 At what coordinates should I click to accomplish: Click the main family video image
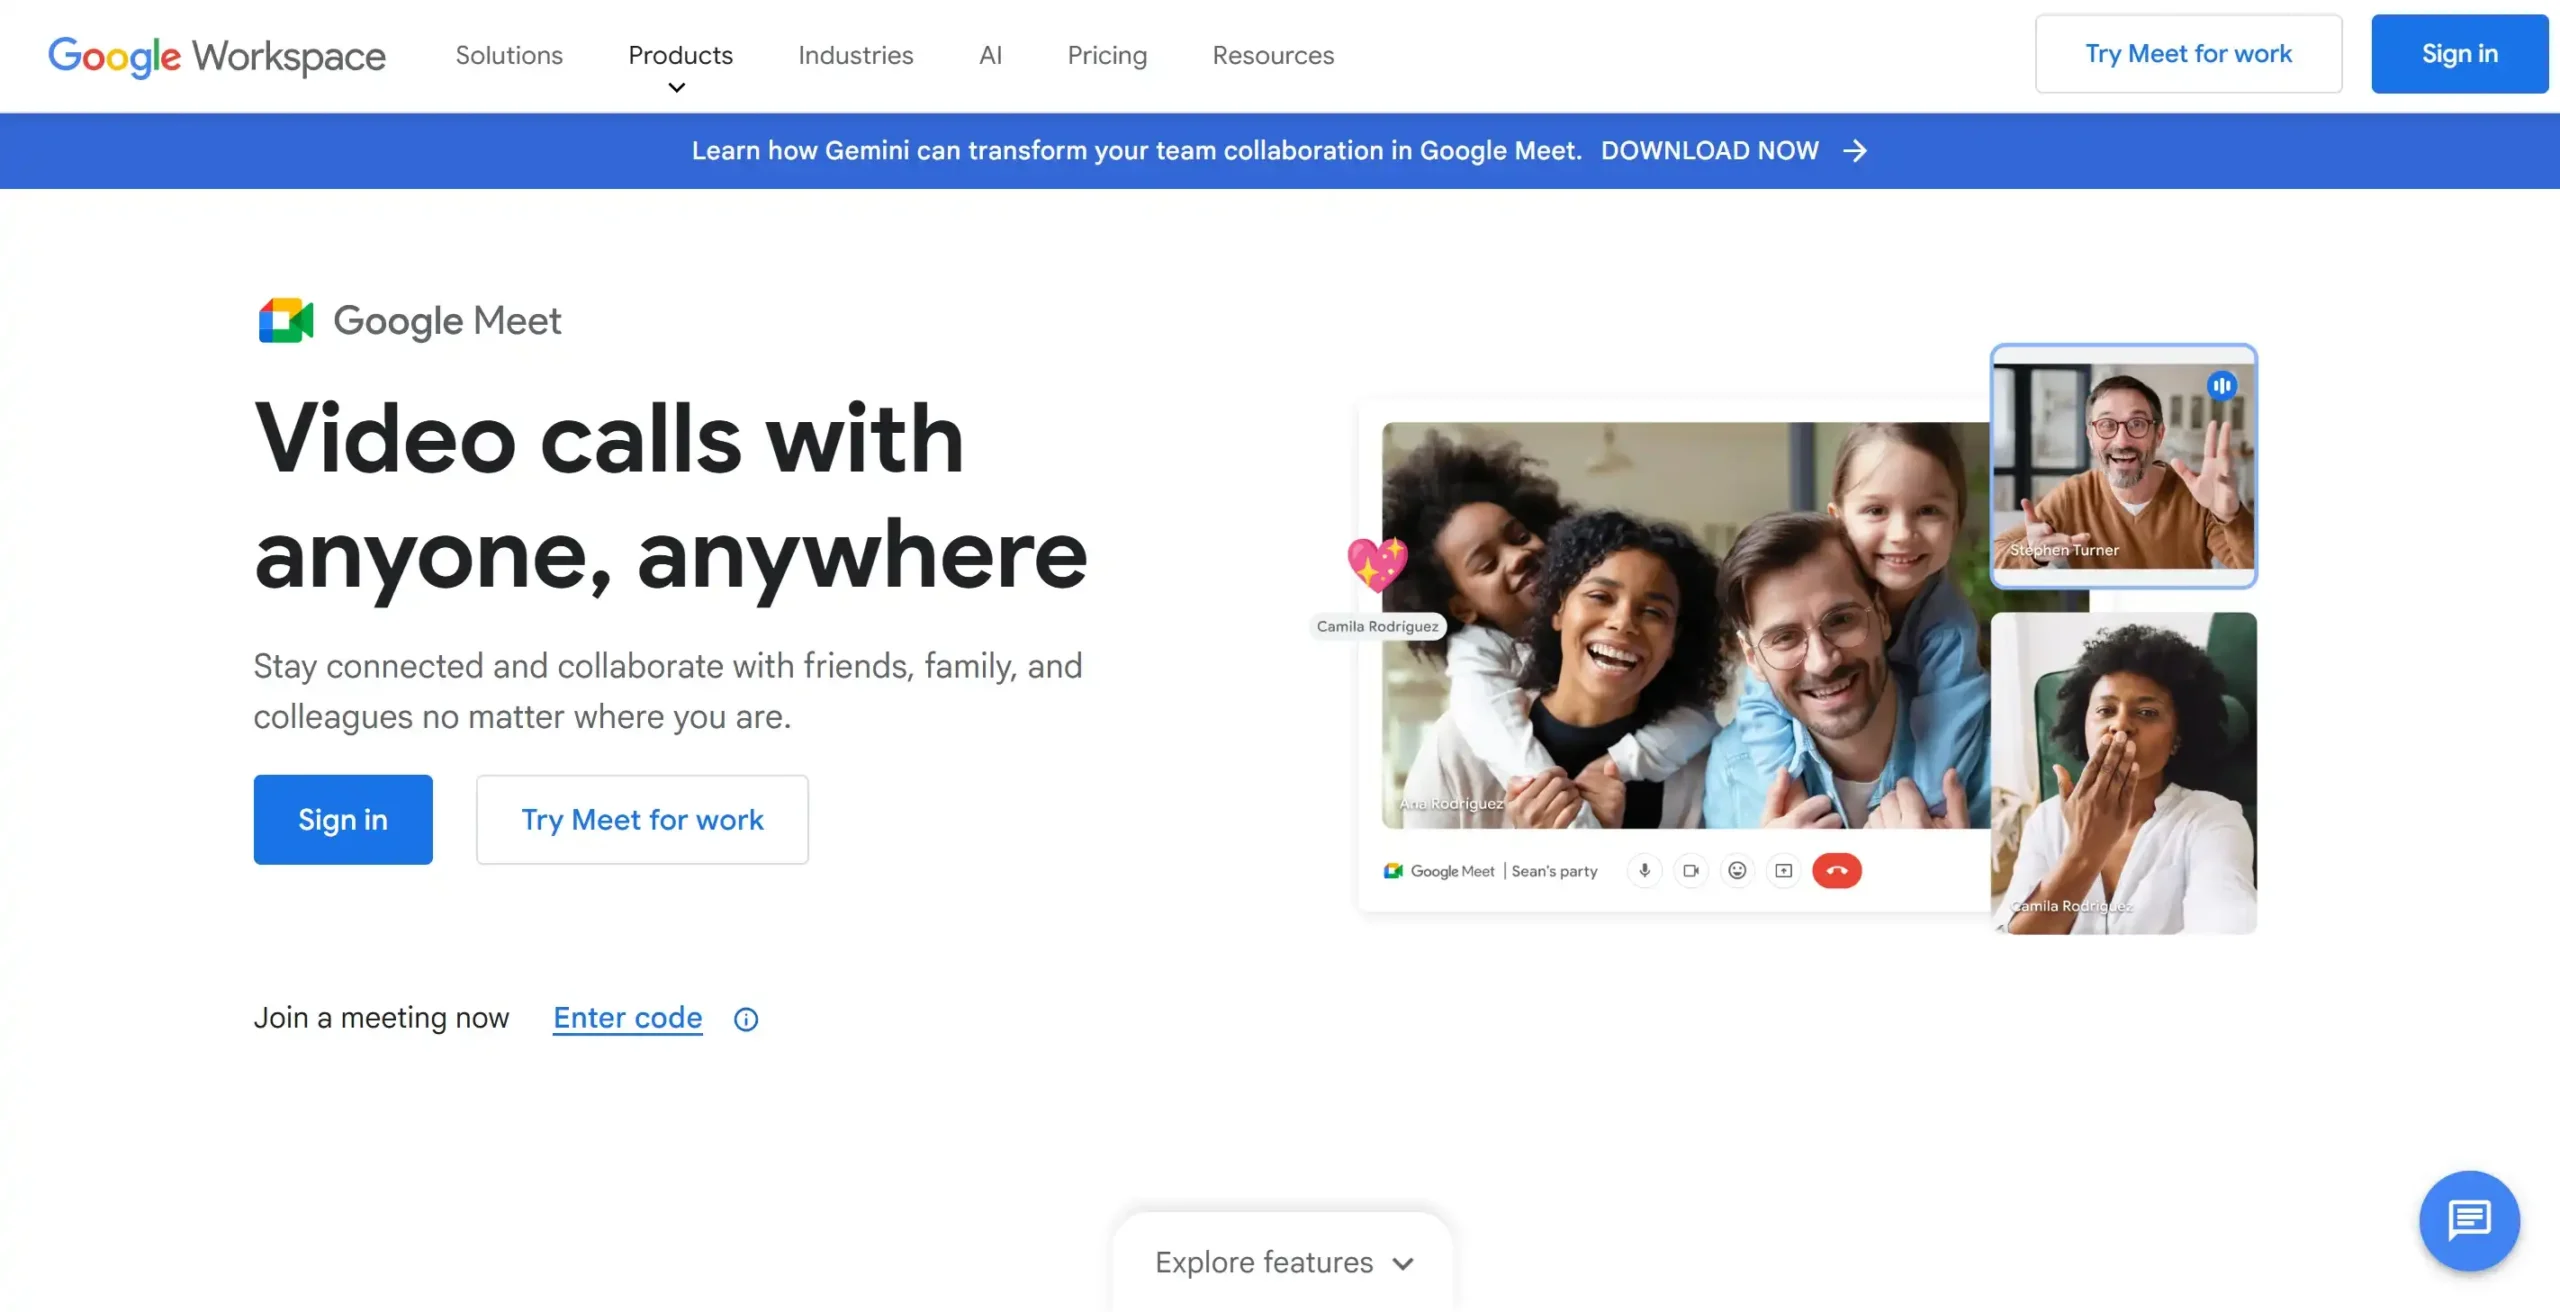click(x=1686, y=625)
